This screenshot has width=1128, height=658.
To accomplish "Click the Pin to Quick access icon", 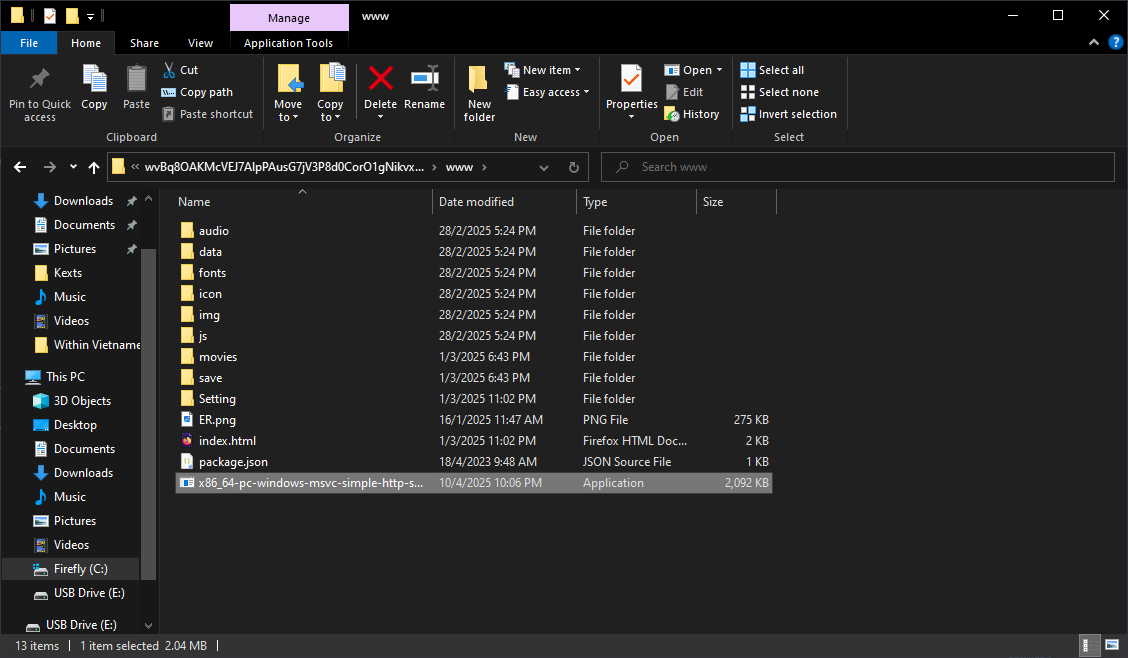I will 40,80.
